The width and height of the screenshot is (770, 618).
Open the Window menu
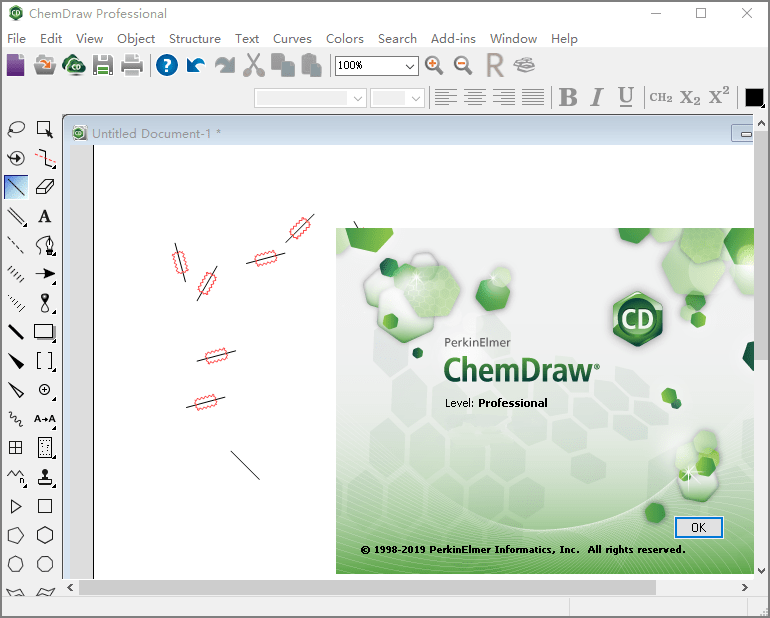point(513,38)
